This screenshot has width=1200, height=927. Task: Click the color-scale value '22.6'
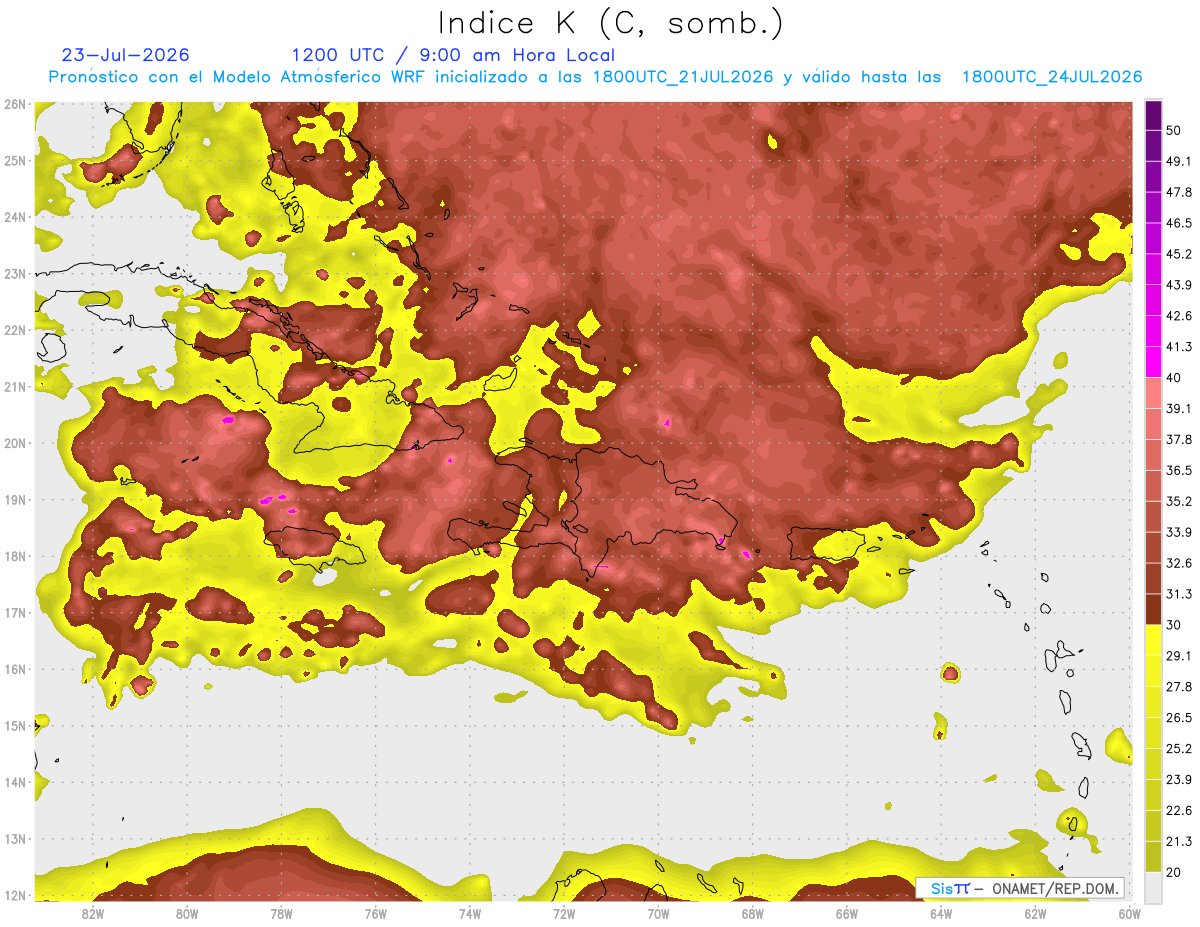coord(1179,811)
